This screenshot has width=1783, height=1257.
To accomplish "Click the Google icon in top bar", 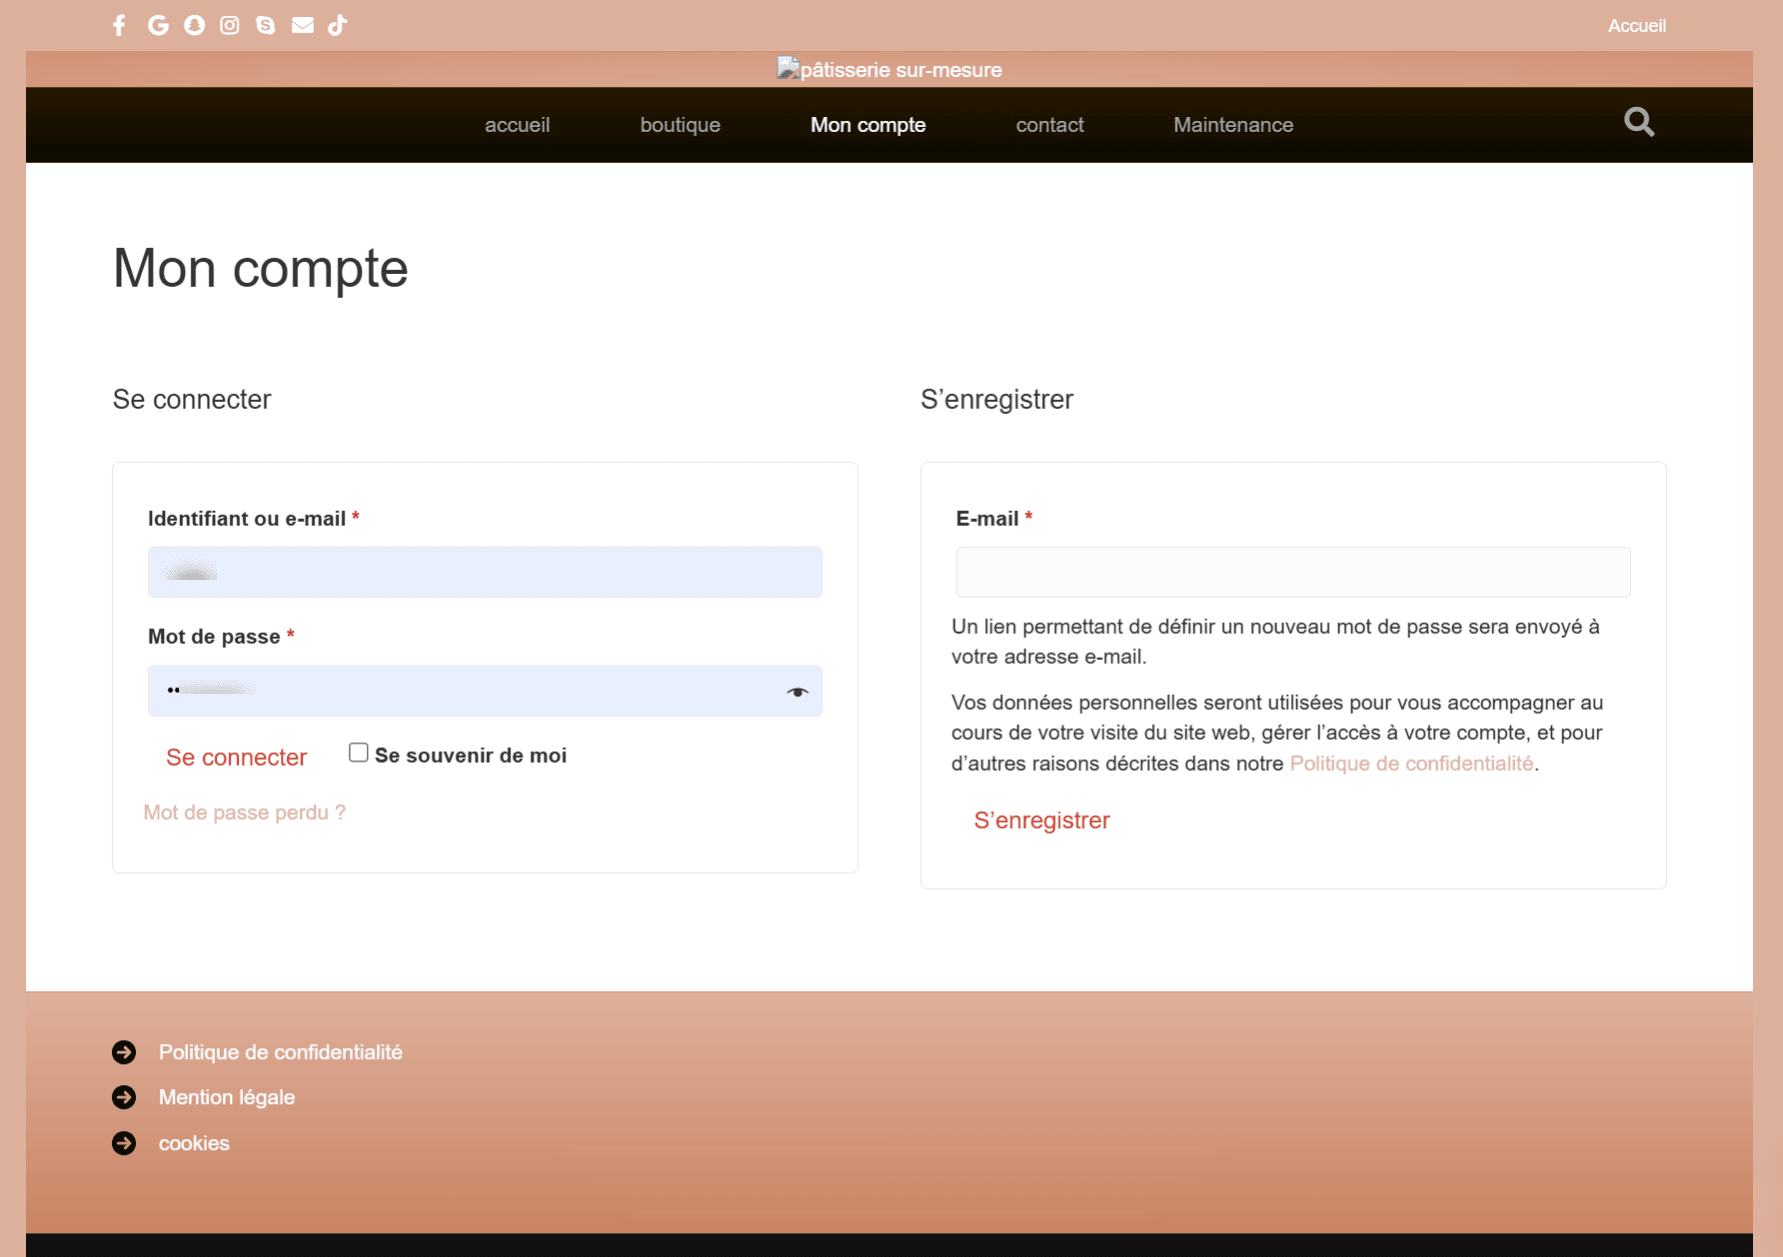I will [157, 25].
